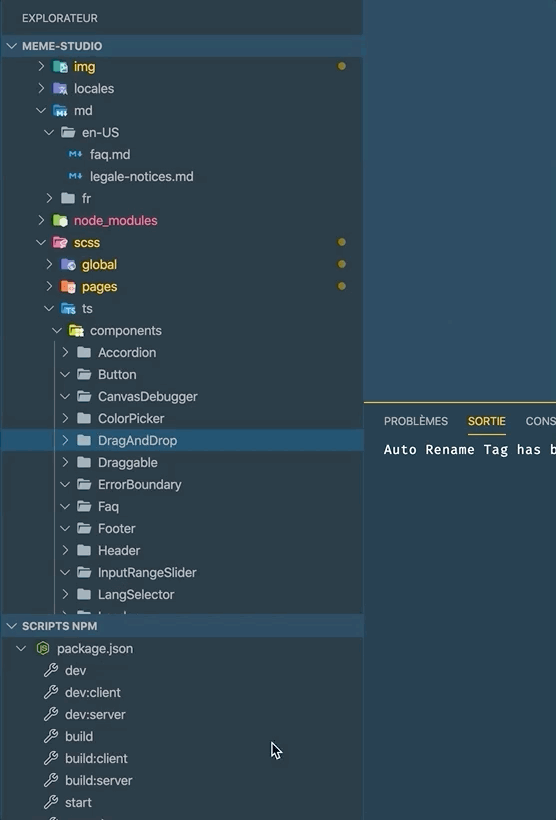
Task: Click the fr folder icon
Action: [68, 198]
